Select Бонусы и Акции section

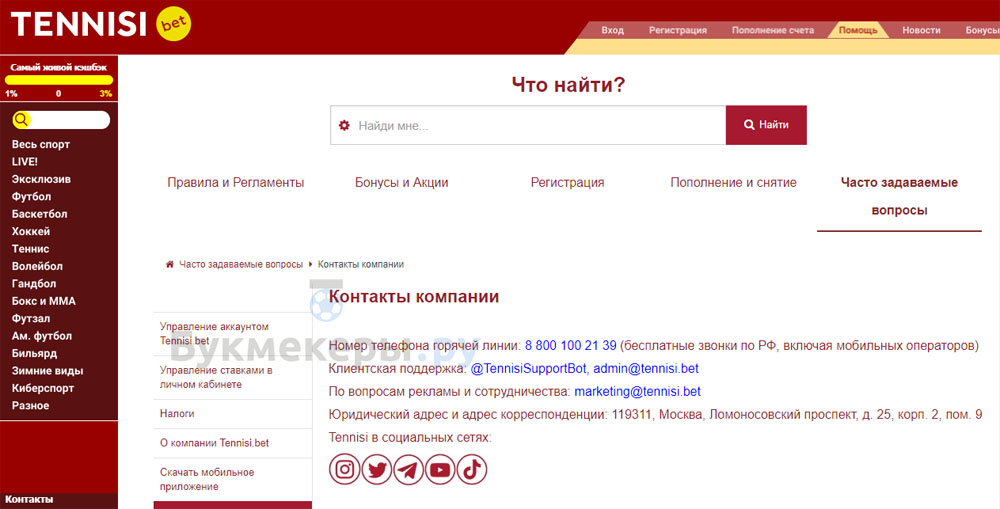pyautogui.click(x=401, y=183)
